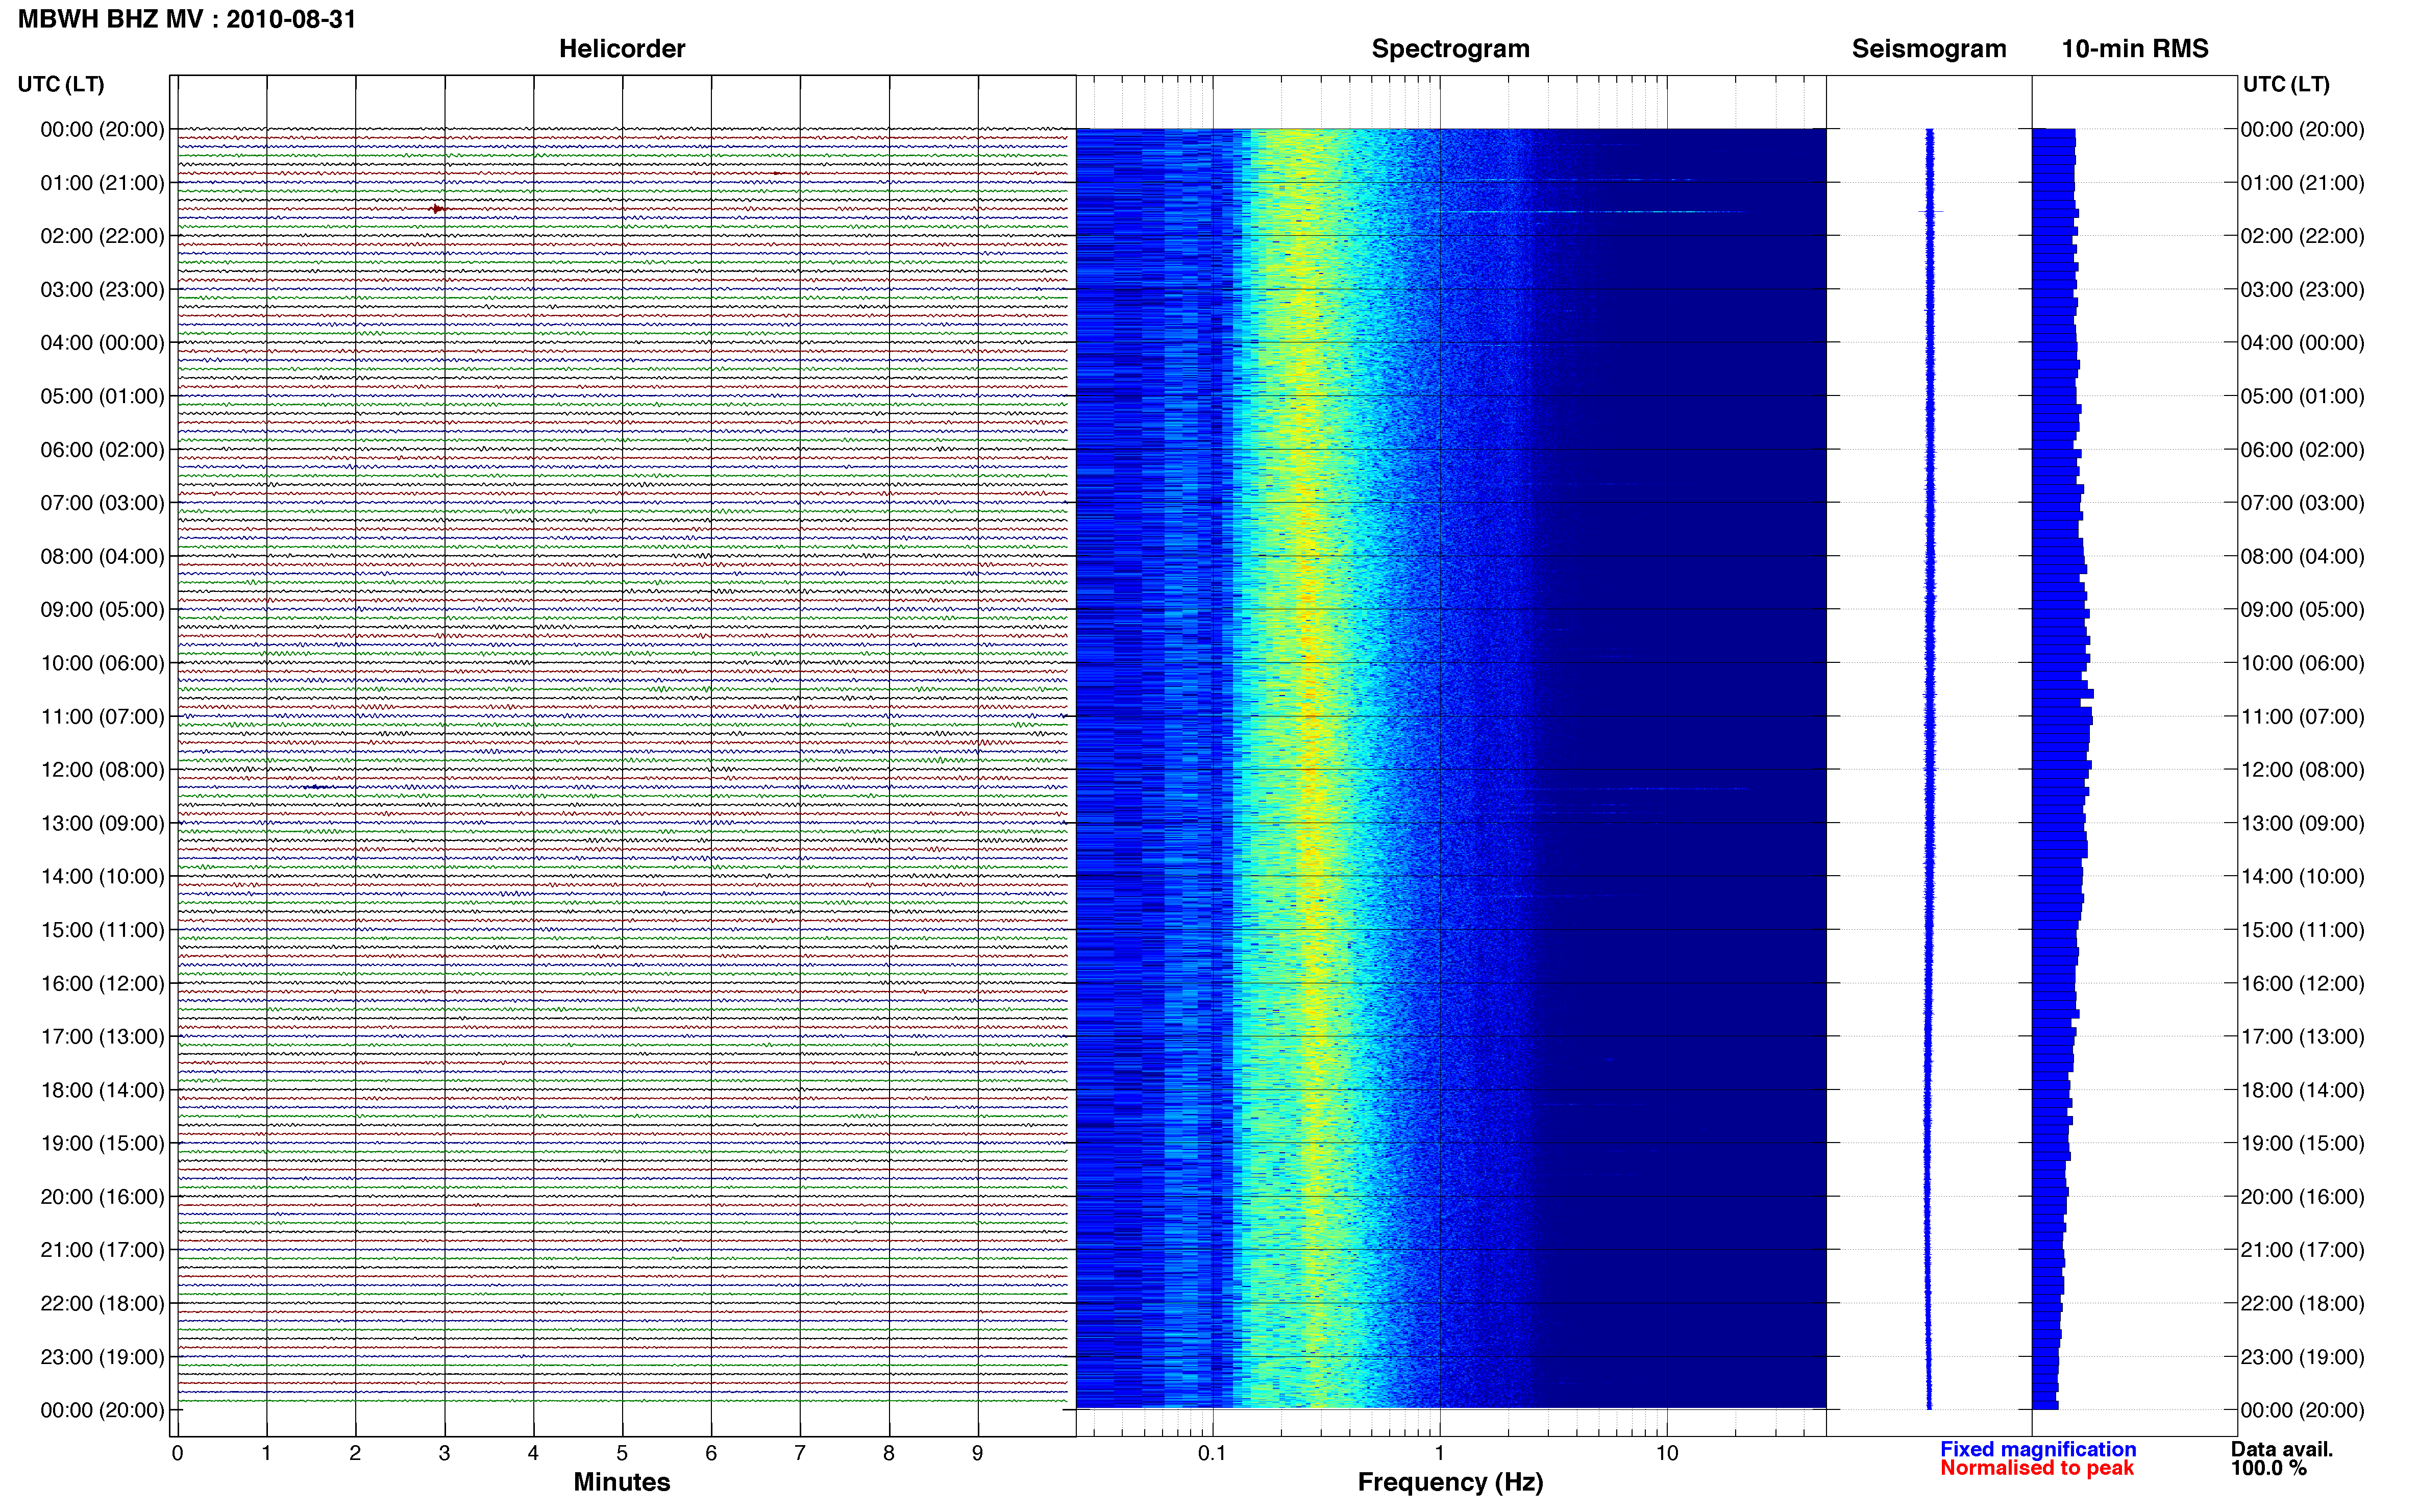Click the "Helicorder" panel heading
2419x1512 pixels.
pos(622,48)
